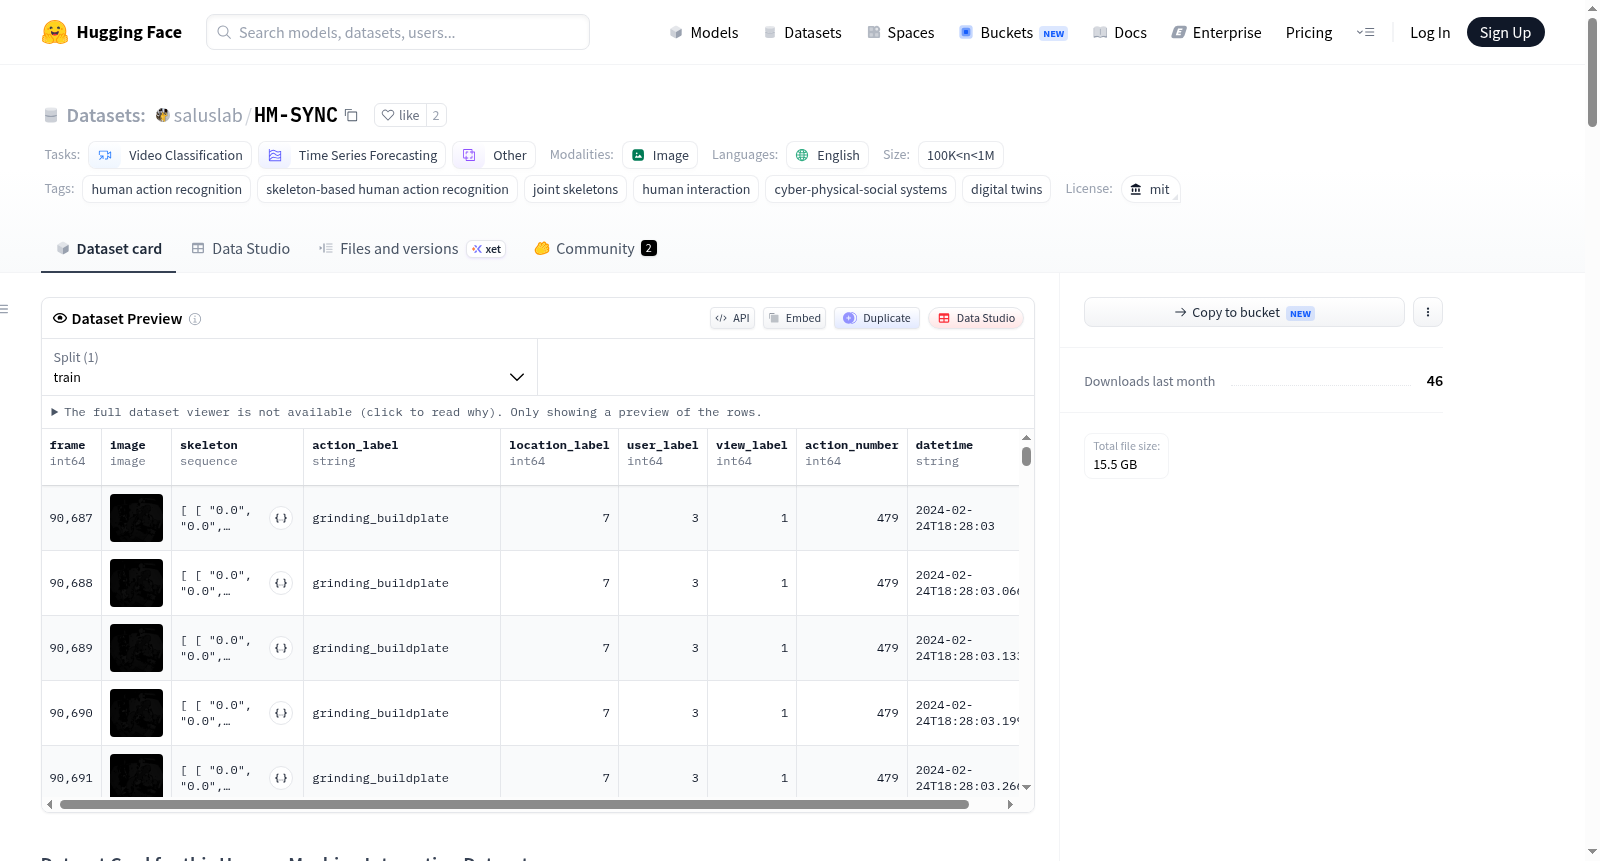1600x861 pixels.
Task: Open Buckets in navigation
Action: click(1013, 32)
